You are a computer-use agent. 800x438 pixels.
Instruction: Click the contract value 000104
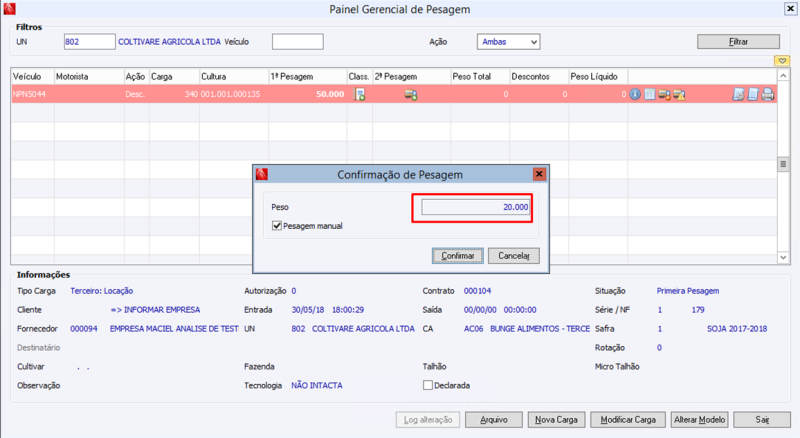[x=477, y=291]
